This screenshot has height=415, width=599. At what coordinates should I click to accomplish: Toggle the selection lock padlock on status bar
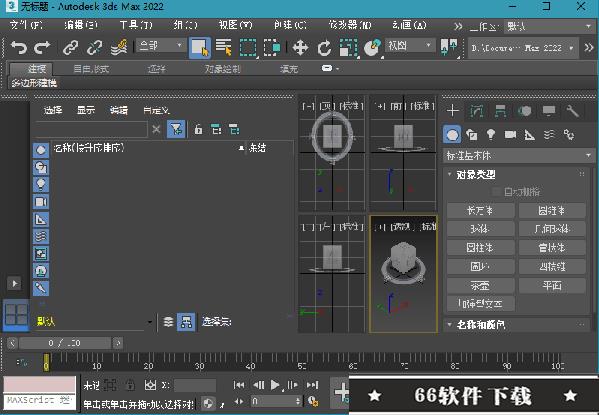click(x=130, y=385)
